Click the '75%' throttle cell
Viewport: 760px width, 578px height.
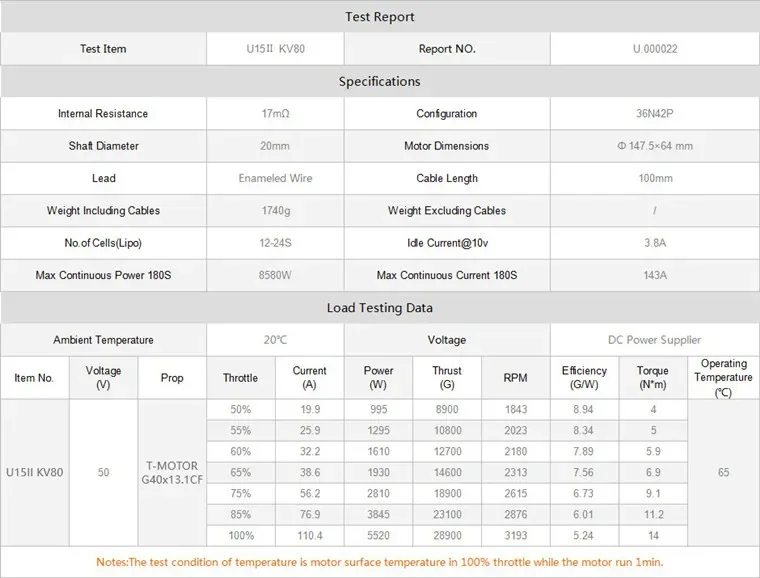240,493
